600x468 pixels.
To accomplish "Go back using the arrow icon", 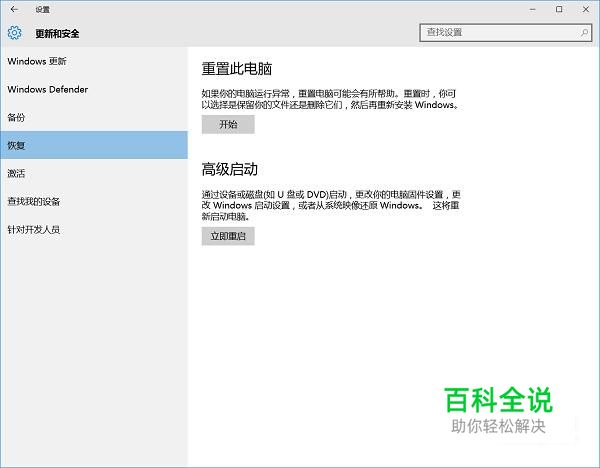I will coord(14,9).
